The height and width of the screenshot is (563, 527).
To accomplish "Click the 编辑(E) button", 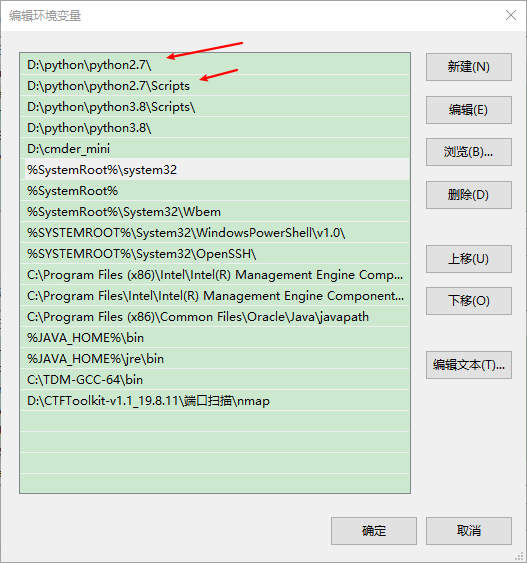I will coord(468,110).
